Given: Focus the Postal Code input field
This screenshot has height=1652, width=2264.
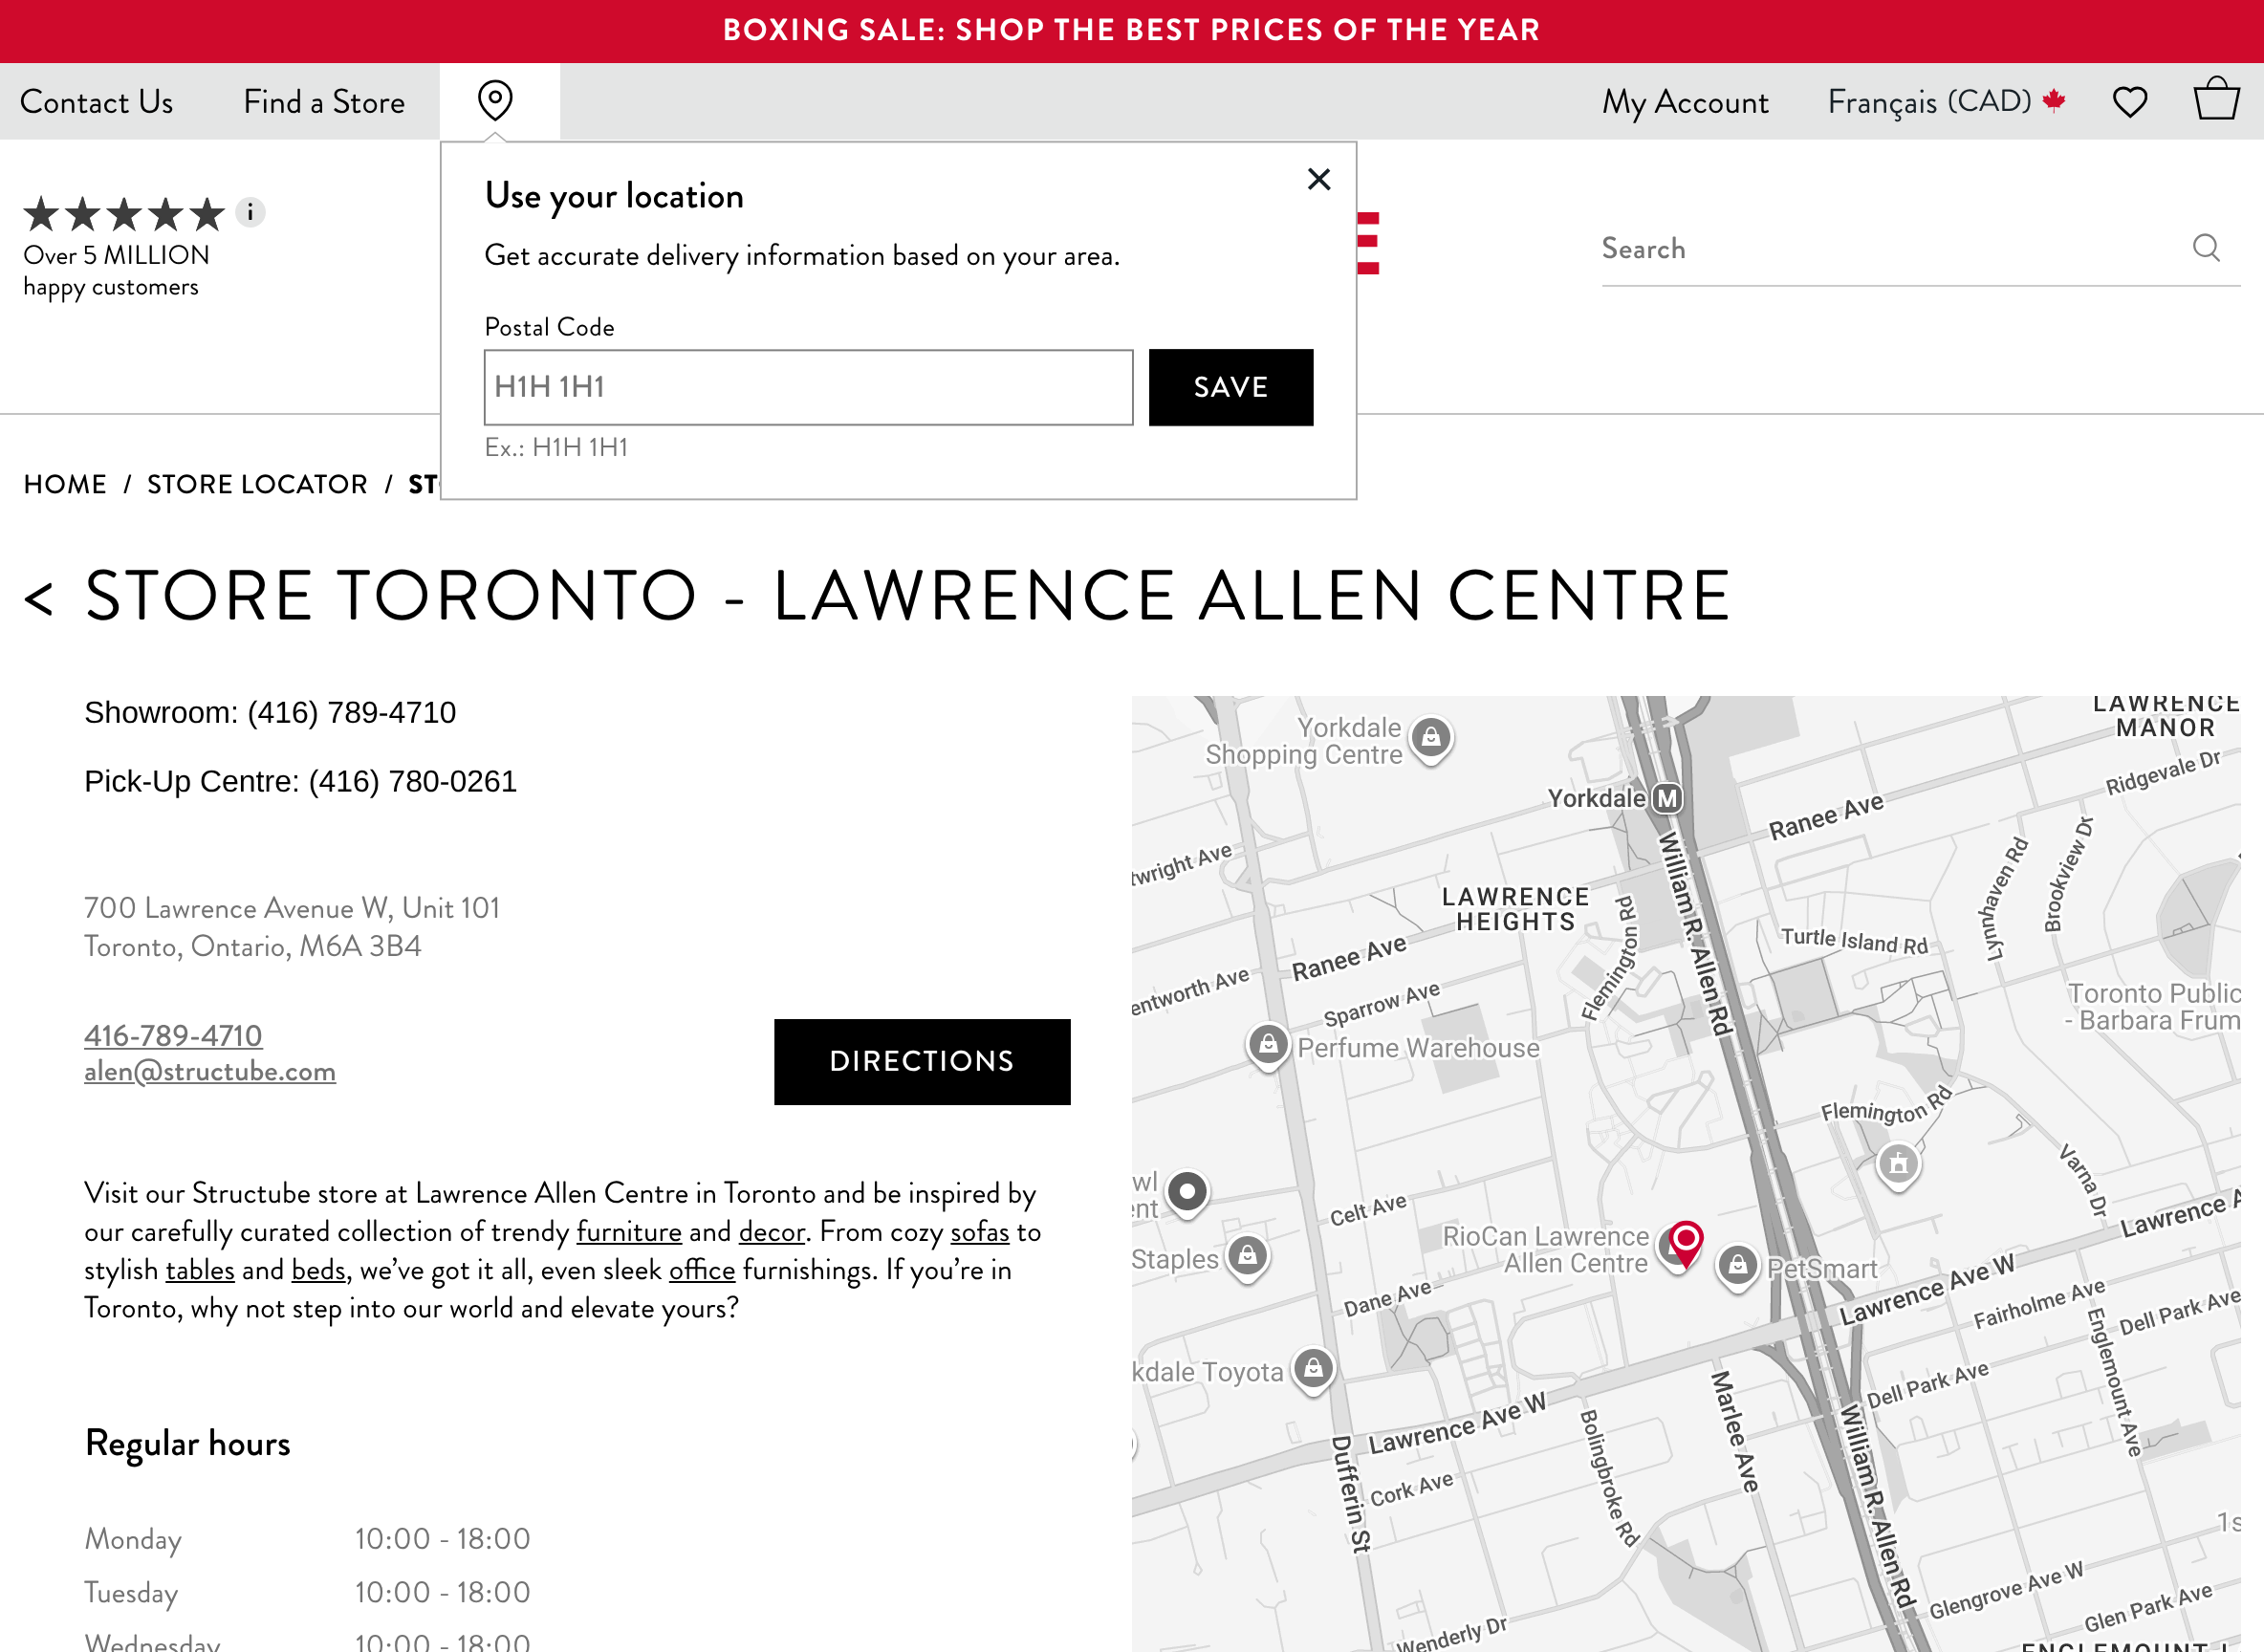Looking at the screenshot, I should tap(807, 387).
